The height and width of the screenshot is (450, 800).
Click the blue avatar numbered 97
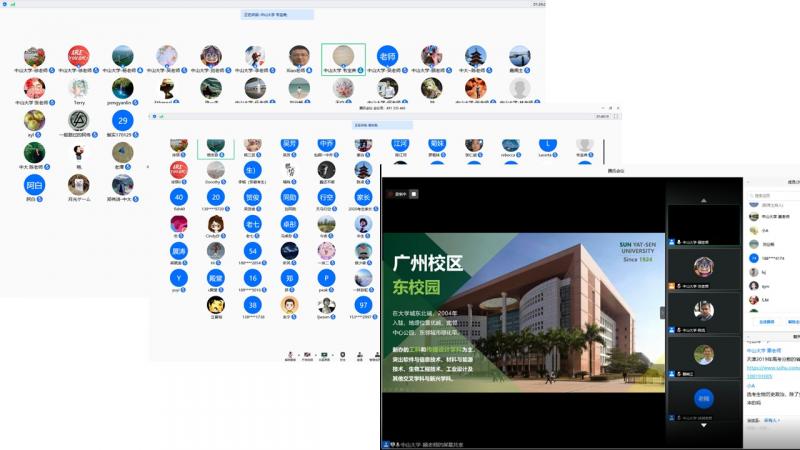363,305
